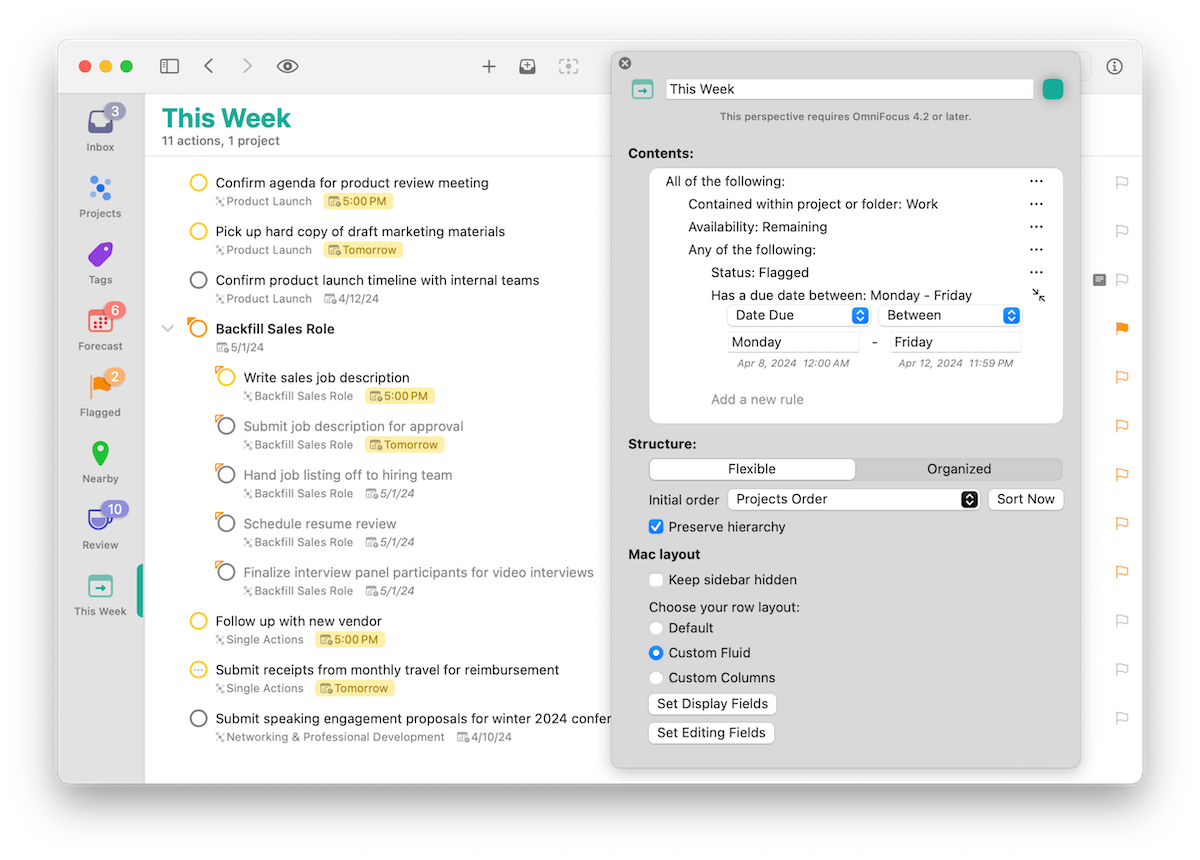Toggle flag on Backfill Sales Role project
Screen dimensions: 1200x860
[1122, 328]
